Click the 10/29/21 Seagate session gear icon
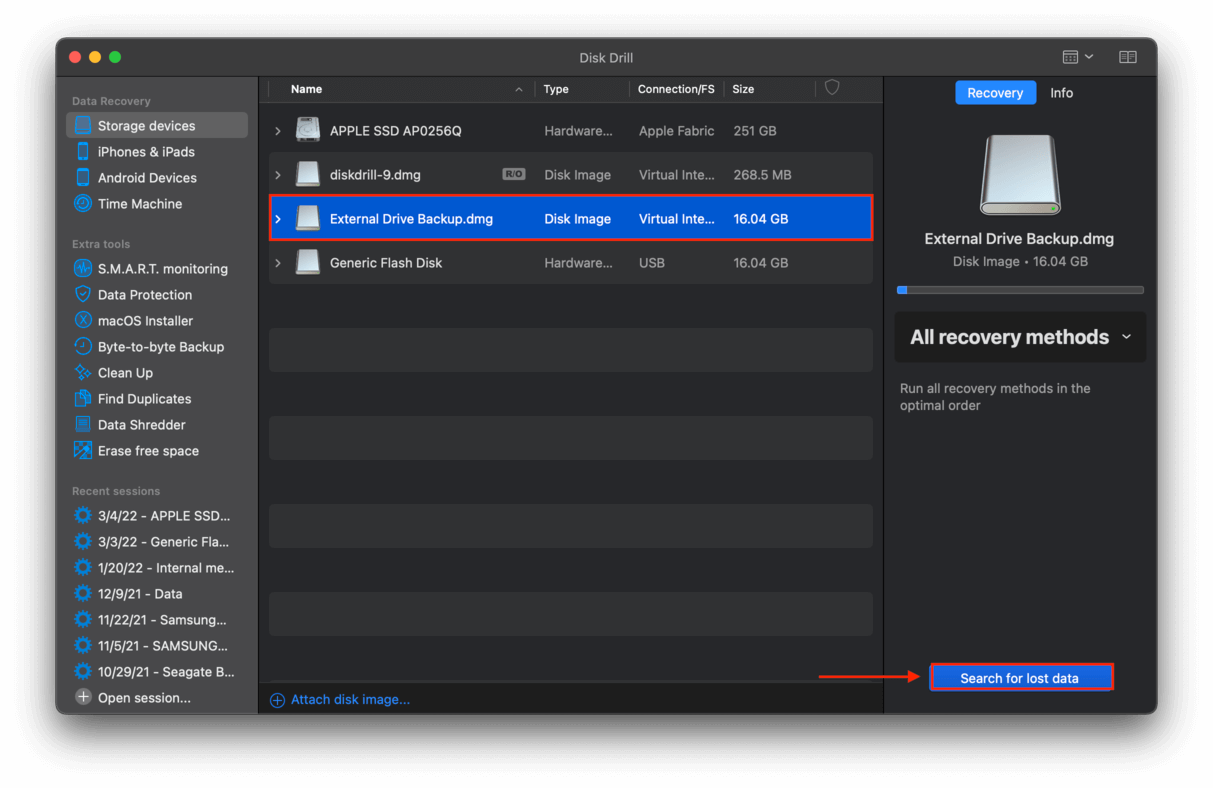1213x788 pixels. (83, 672)
